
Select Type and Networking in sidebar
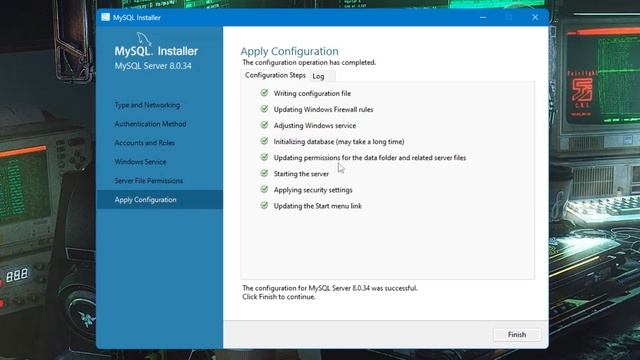tap(147, 105)
